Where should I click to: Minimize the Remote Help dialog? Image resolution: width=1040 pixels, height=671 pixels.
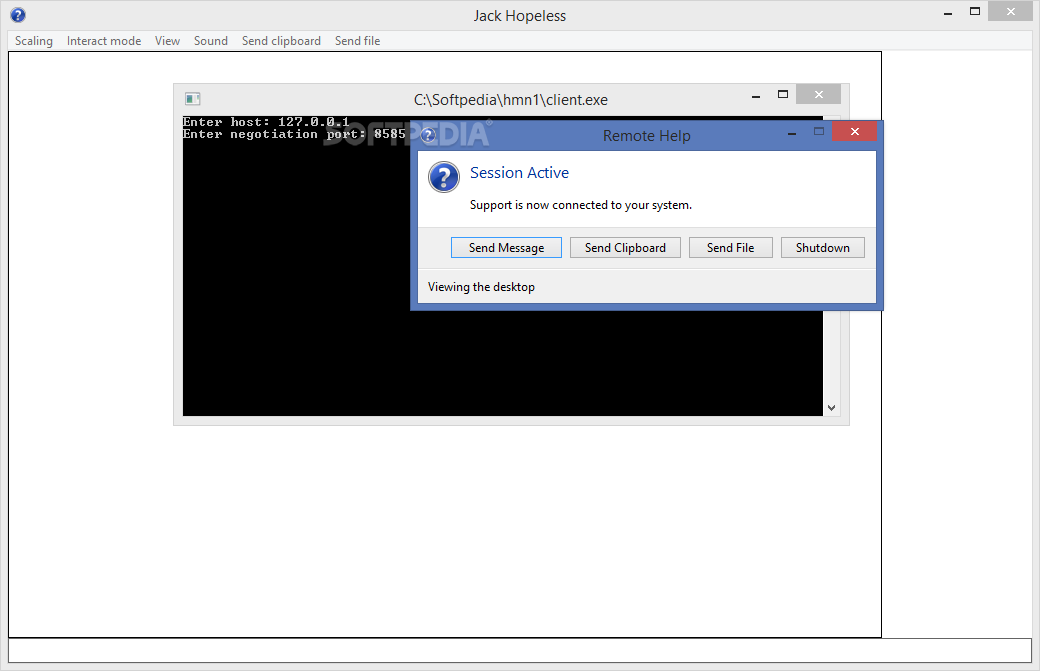click(x=791, y=133)
